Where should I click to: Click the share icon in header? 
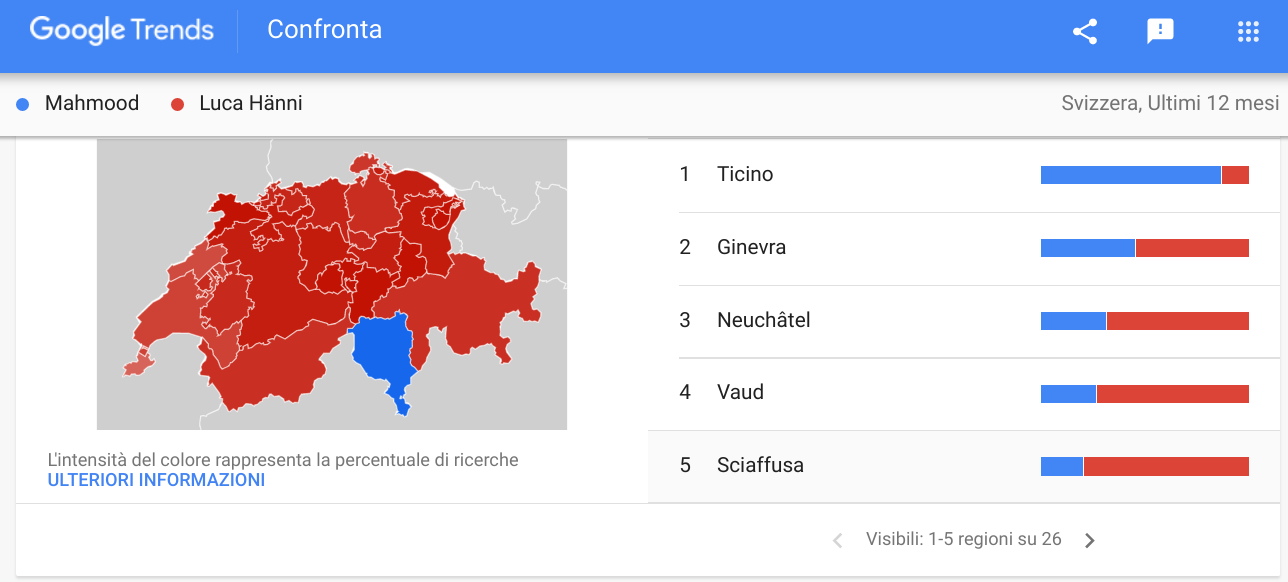click(x=1085, y=31)
